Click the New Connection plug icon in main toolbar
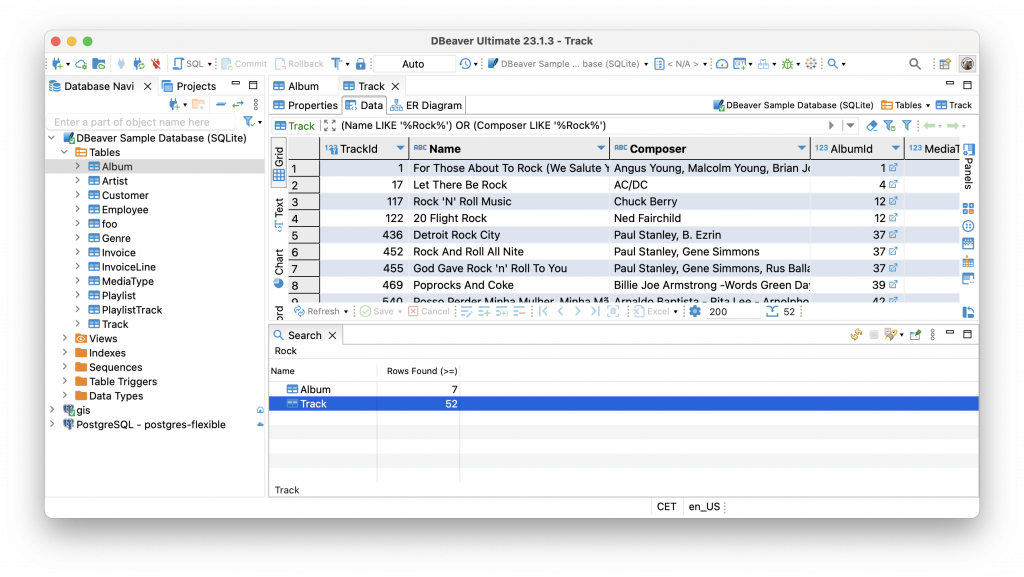This screenshot has height=577, width=1024. point(57,64)
